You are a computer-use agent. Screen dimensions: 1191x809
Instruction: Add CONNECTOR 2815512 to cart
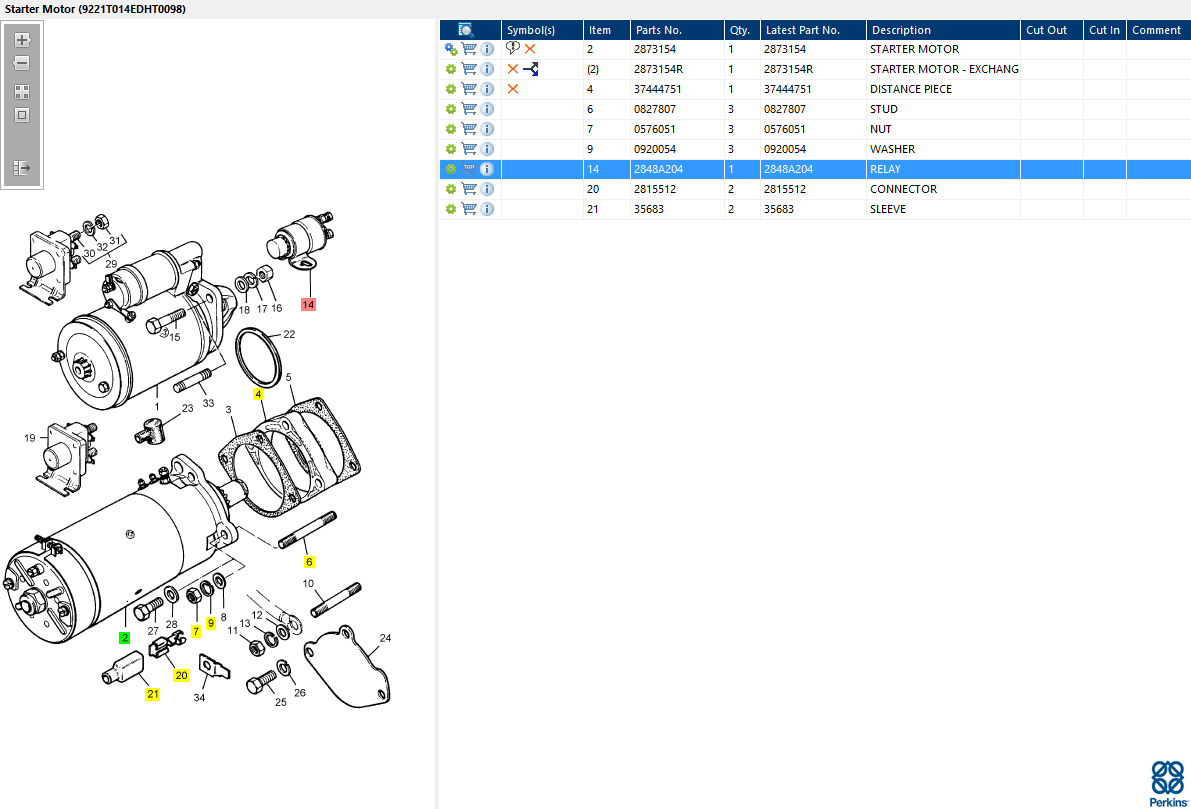point(469,188)
